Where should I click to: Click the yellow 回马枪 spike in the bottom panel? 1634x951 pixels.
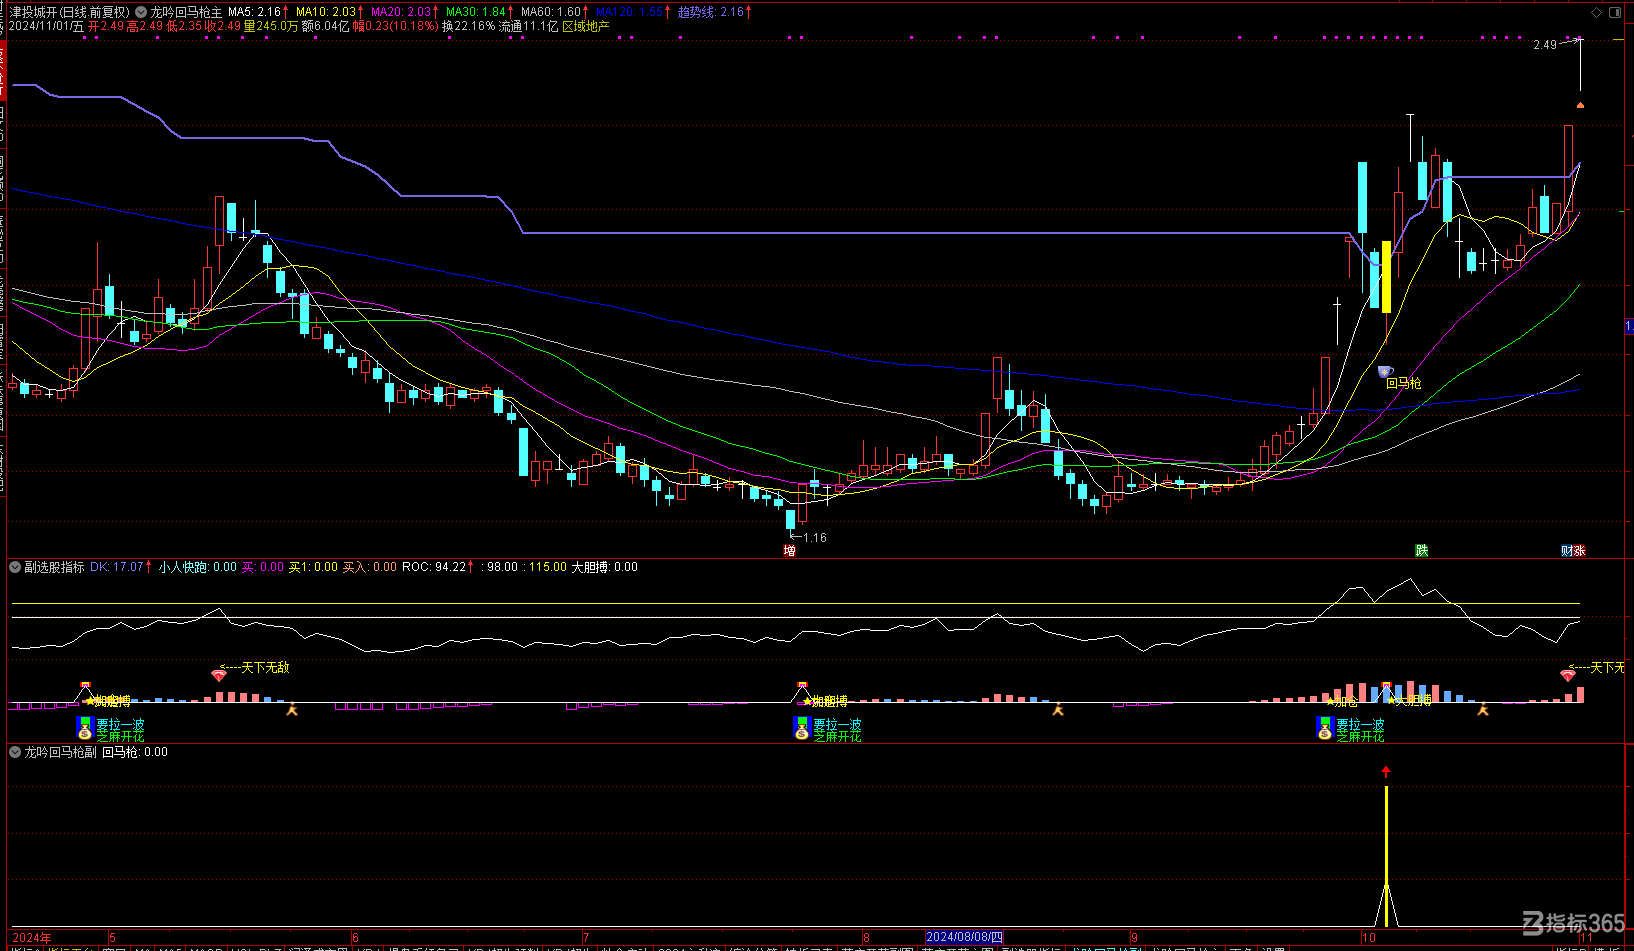click(1386, 857)
